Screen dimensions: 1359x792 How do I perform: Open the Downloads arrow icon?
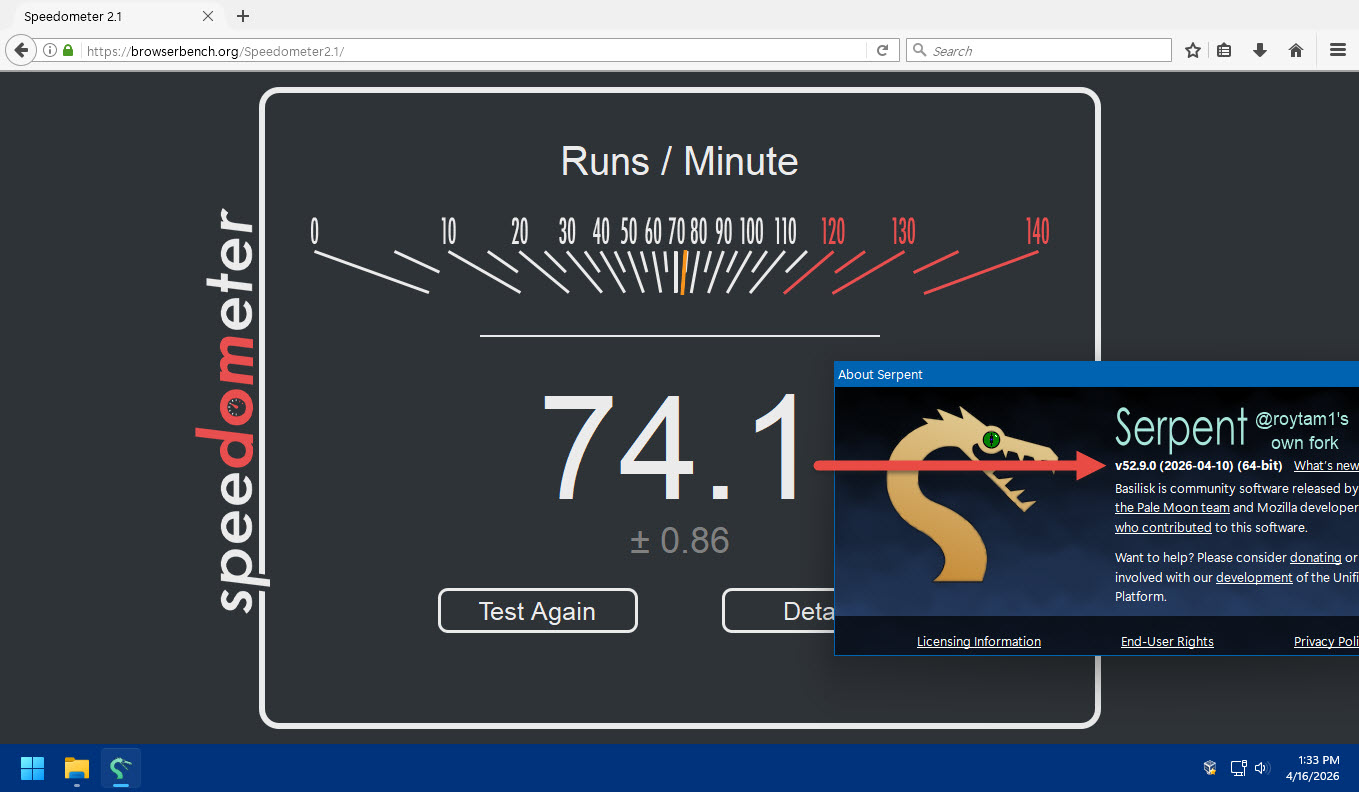(x=1260, y=50)
